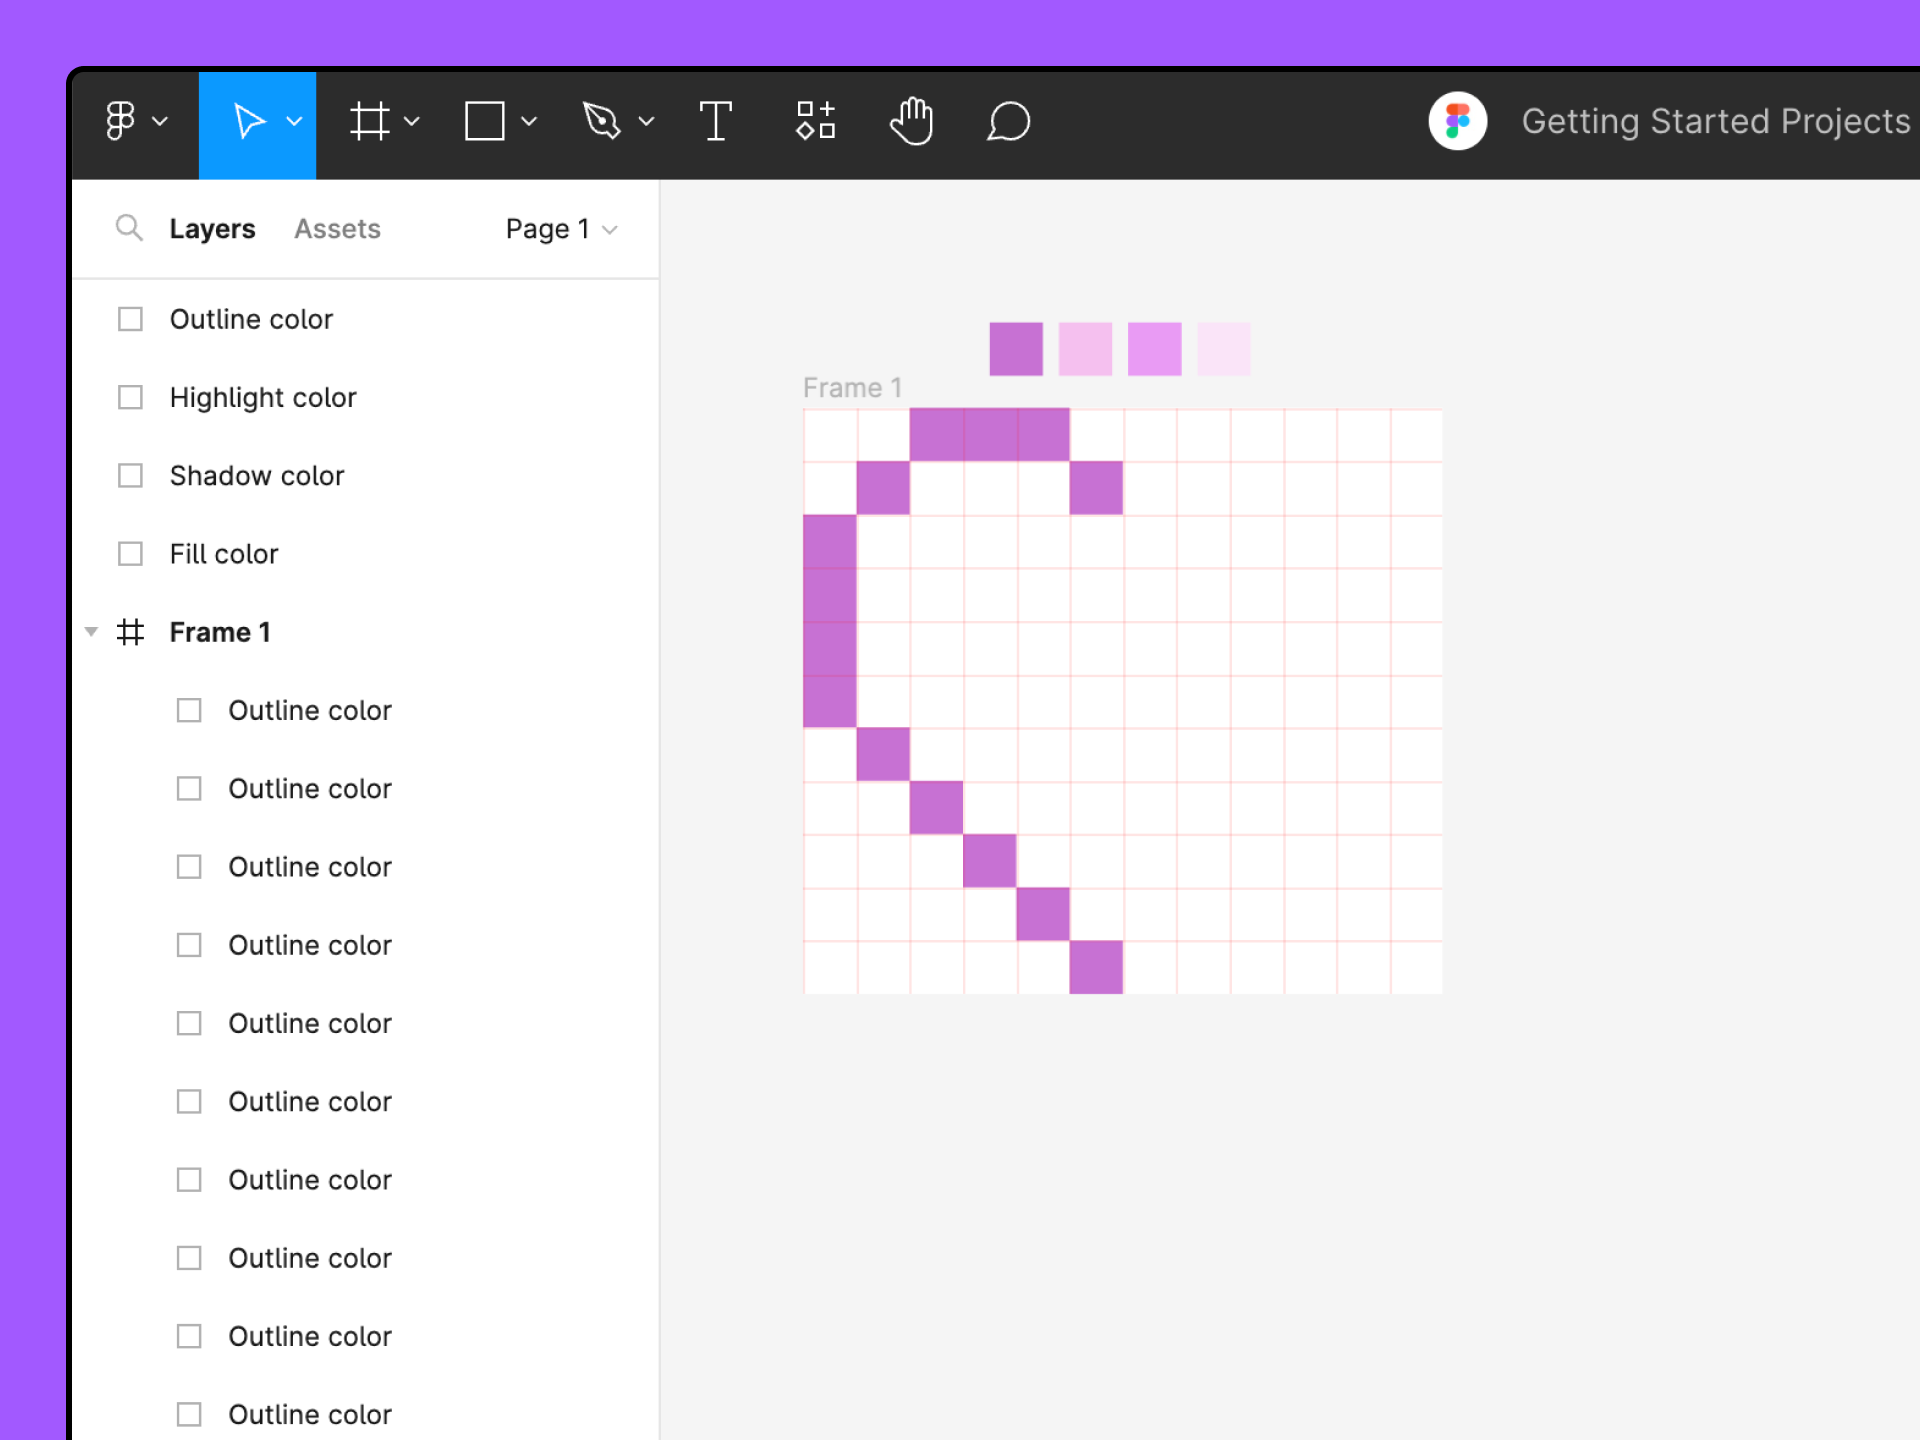Expand Move tool options dropdown arrow
The width and height of the screenshot is (1920, 1440).
coord(294,122)
